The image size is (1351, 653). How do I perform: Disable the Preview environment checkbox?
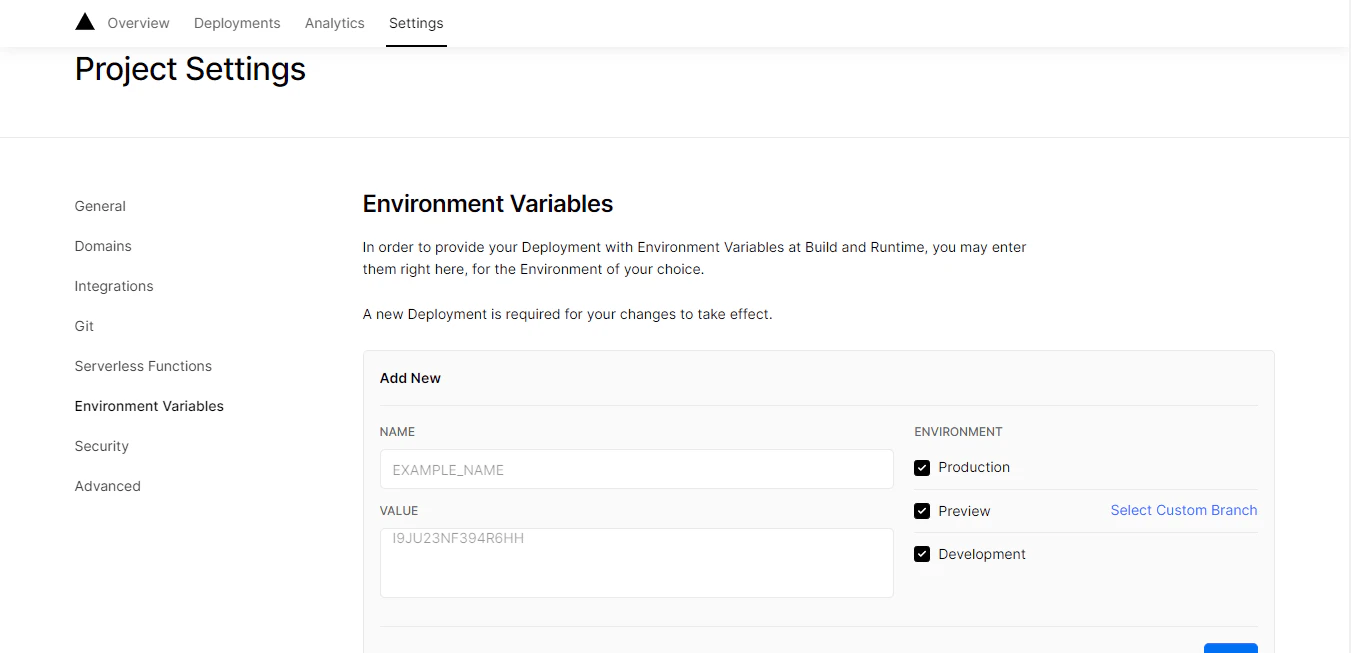(921, 510)
